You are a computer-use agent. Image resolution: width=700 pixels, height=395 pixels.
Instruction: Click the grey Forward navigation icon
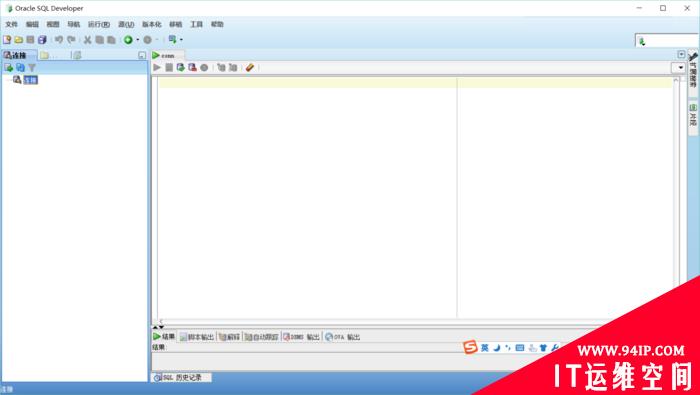click(148, 40)
